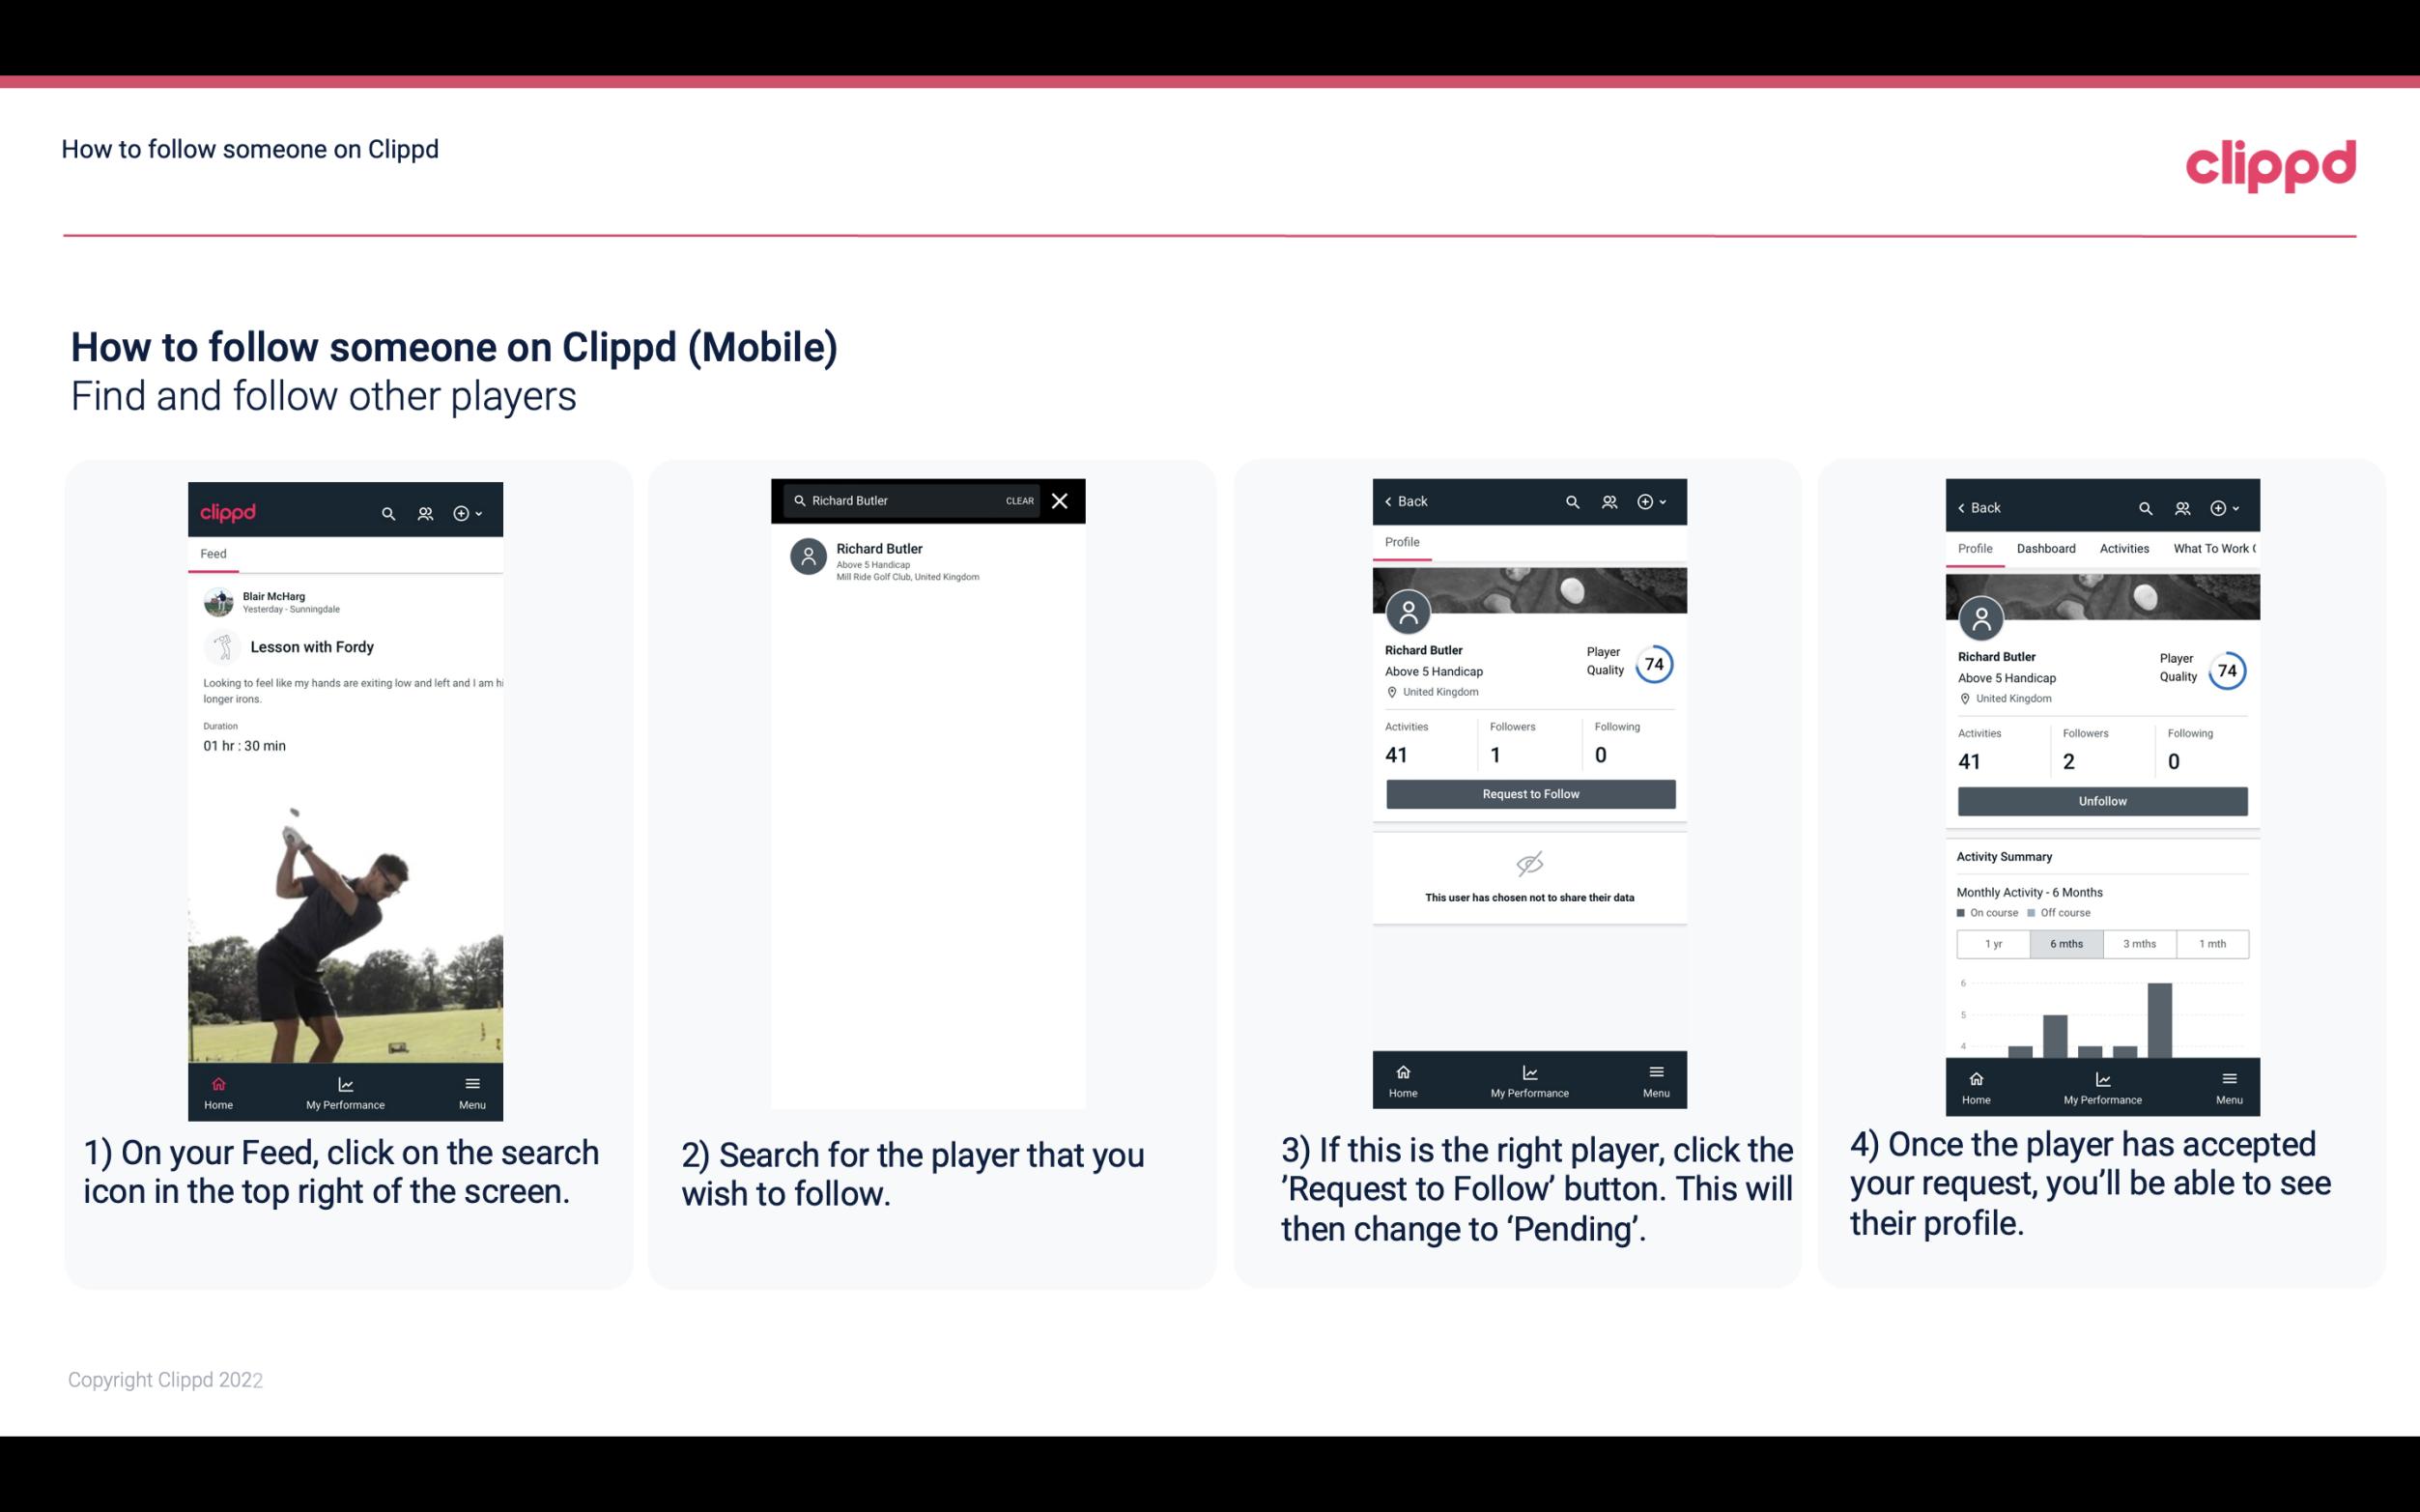Click the Richard Butler search result entry
This screenshot has width=2420, height=1512.
coord(933,559)
